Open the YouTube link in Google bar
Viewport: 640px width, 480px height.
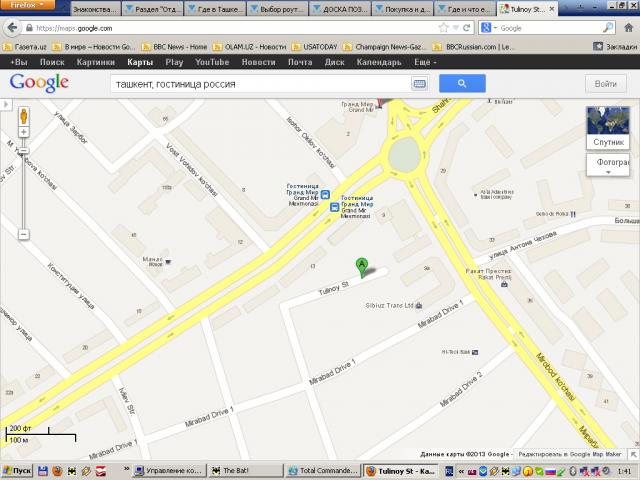211,62
